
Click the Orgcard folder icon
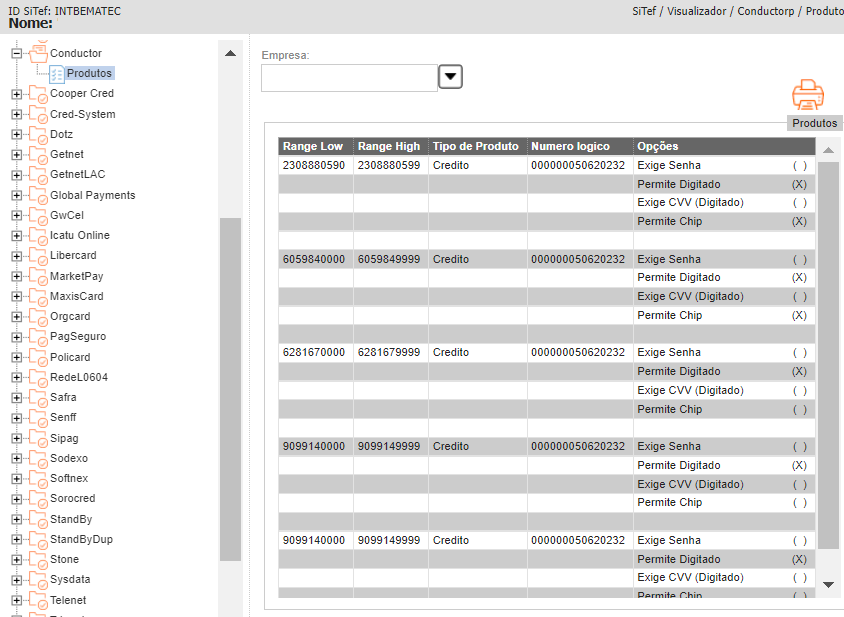pyautogui.click(x=38, y=317)
